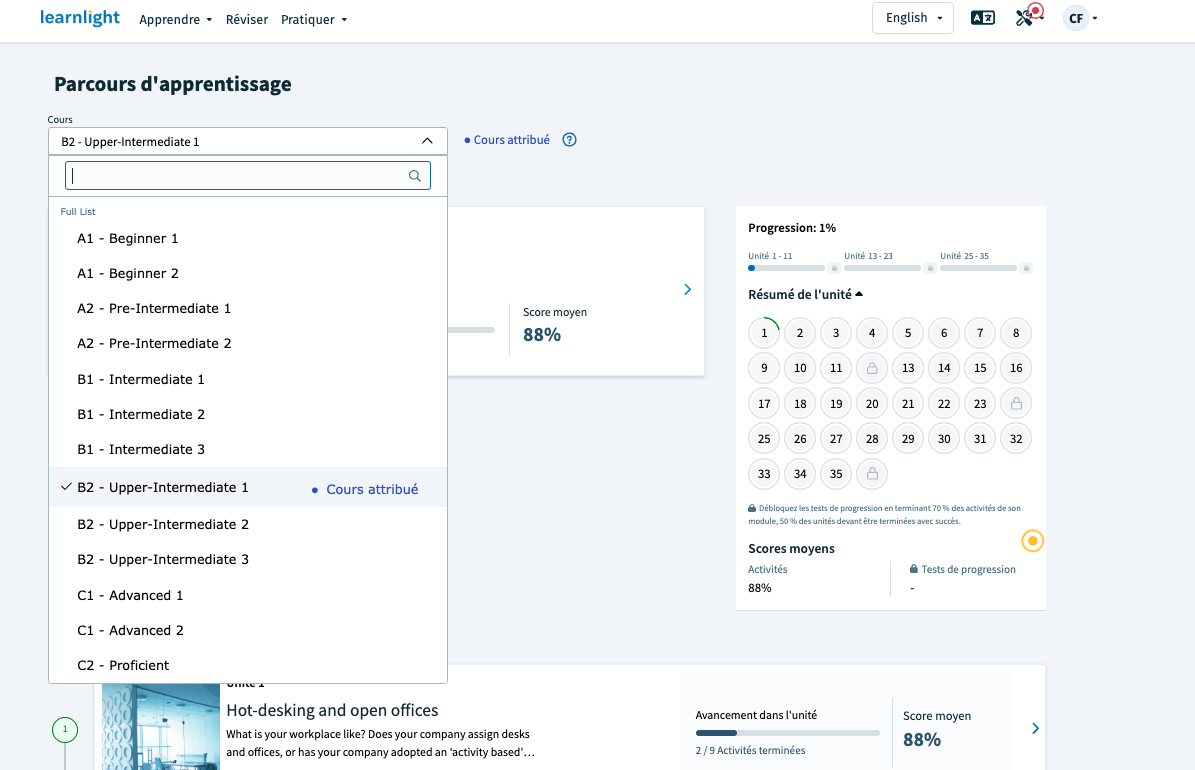The image size is (1195, 770).
Task: Open the Apprendre menu
Action: click(x=175, y=20)
